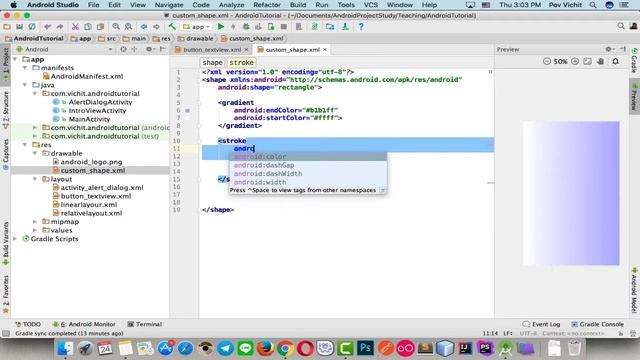Screen dimensions: 640x360
Task: Open the Navigate menu
Action: click(x=169, y=5)
